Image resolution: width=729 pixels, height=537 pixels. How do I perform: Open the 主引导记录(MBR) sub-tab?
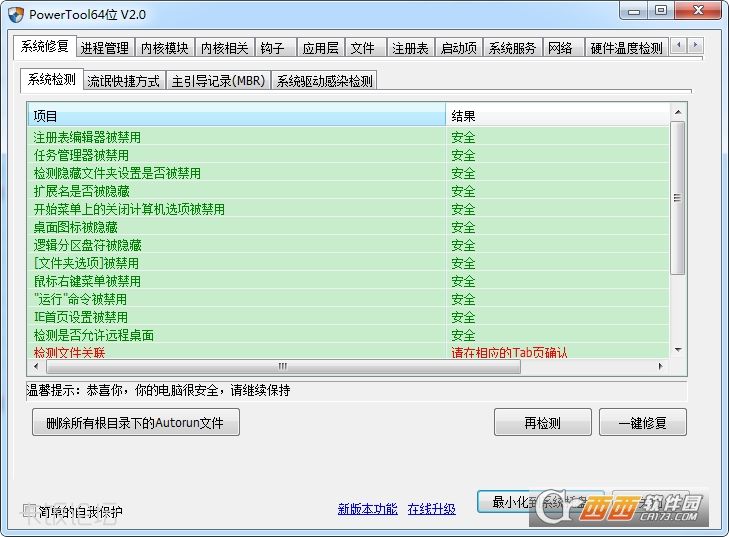coord(217,81)
